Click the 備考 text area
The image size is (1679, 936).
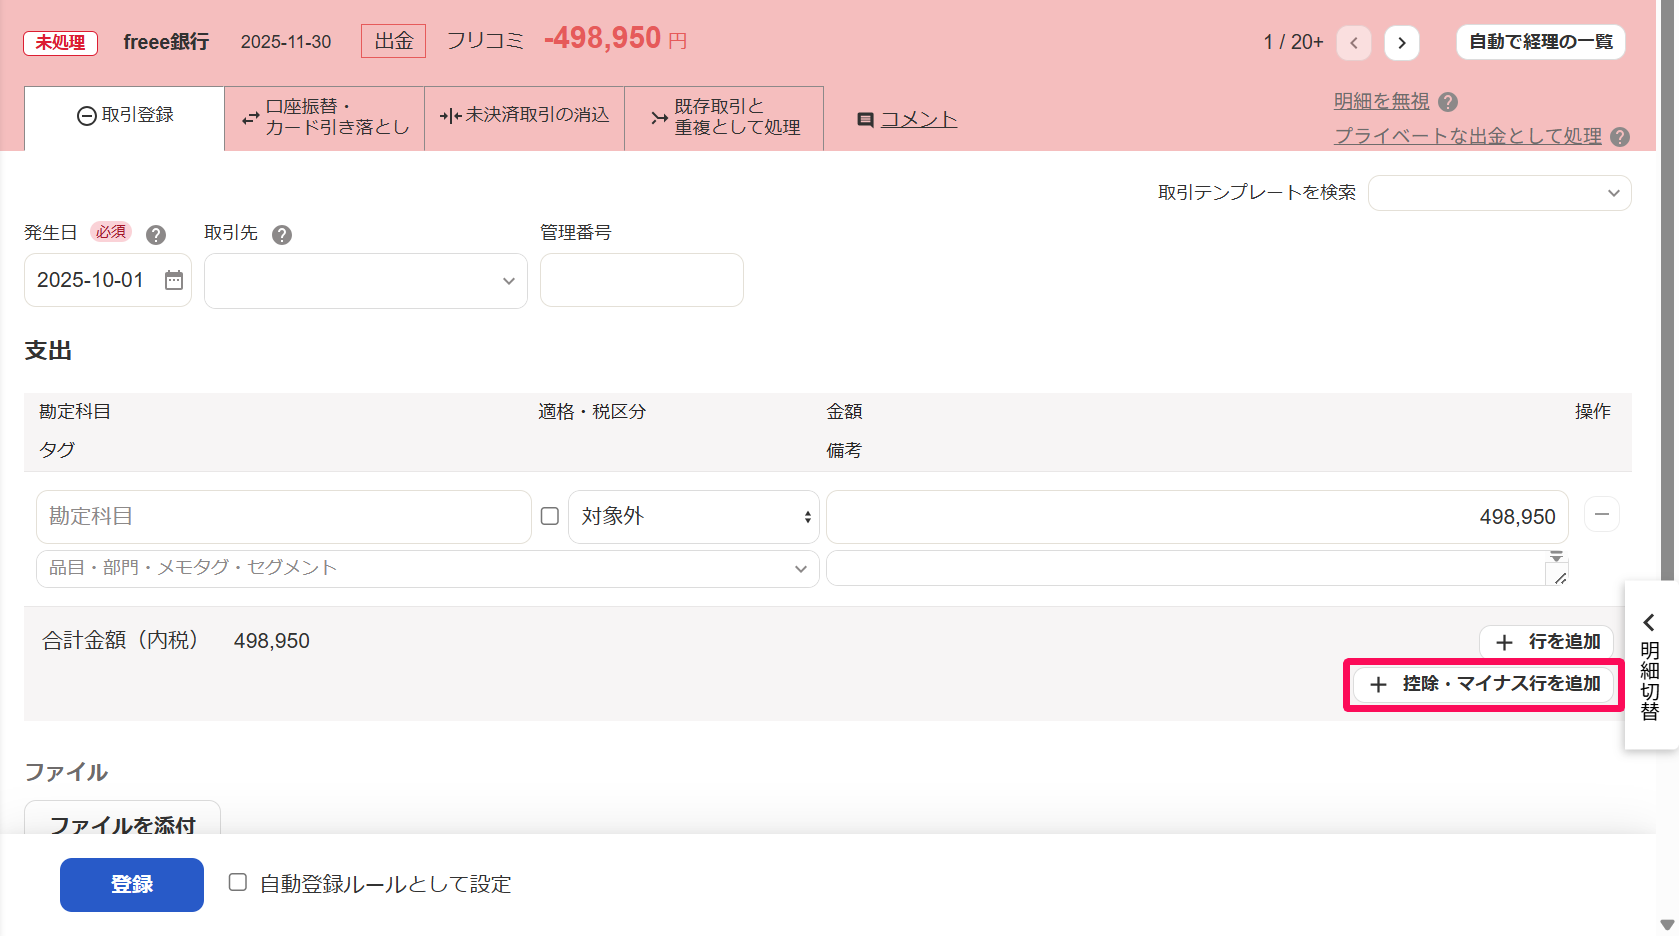[x=1197, y=568]
